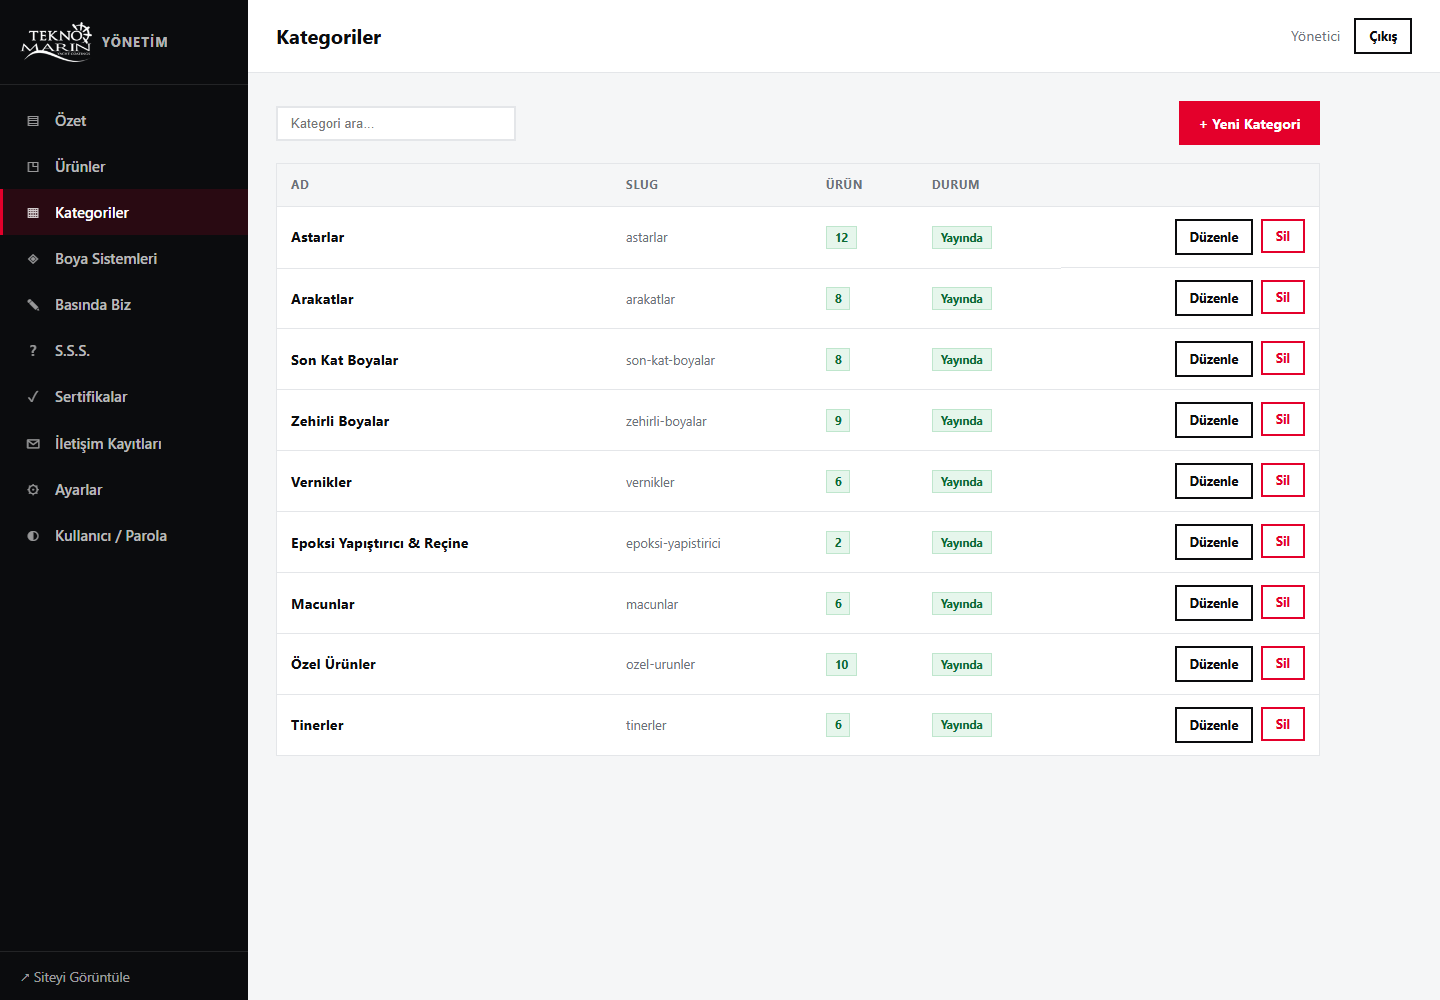Click the ÜRÜN column header
Image resolution: width=1440 pixels, height=1000 pixels.
coord(844,185)
